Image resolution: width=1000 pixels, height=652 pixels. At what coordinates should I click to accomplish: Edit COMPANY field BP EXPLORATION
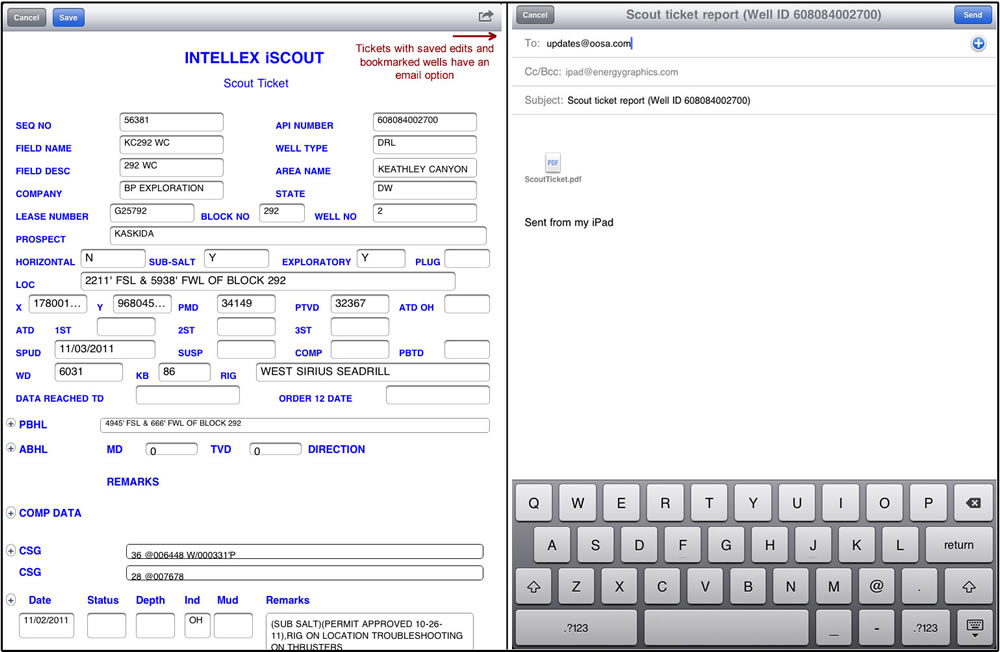pos(172,189)
